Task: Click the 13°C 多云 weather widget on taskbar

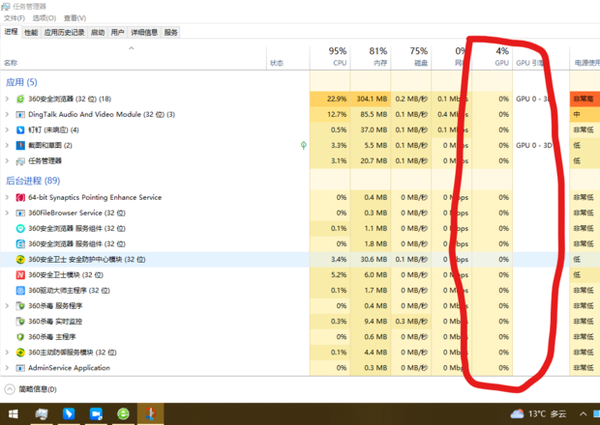Action: (538, 414)
